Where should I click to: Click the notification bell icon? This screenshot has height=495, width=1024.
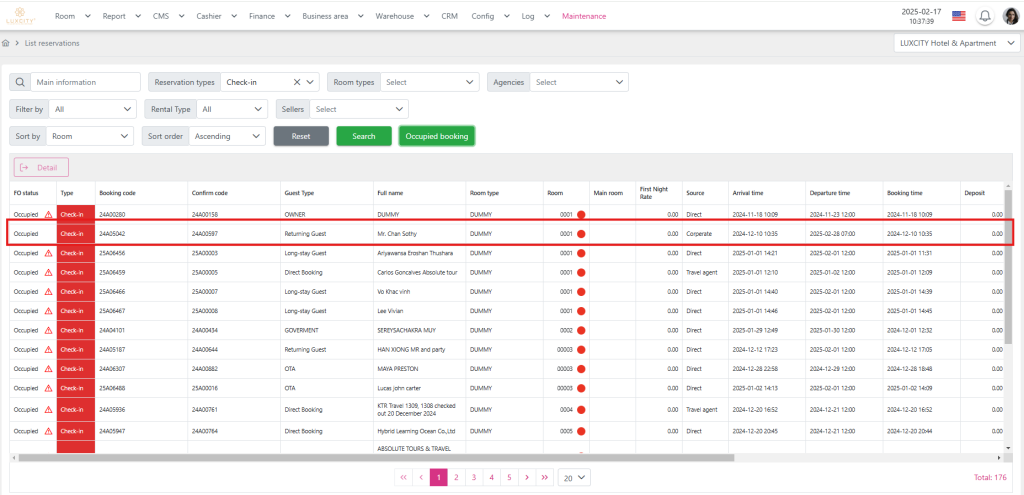click(985, 16)
